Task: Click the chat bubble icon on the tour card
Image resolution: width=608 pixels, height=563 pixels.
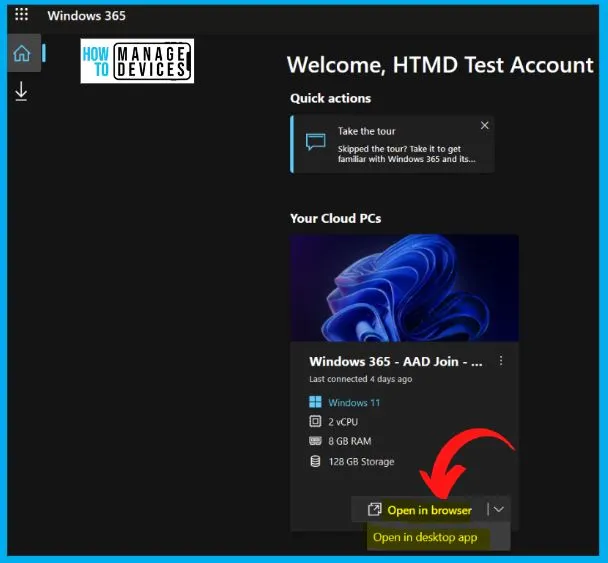Action: coord(316,142)
